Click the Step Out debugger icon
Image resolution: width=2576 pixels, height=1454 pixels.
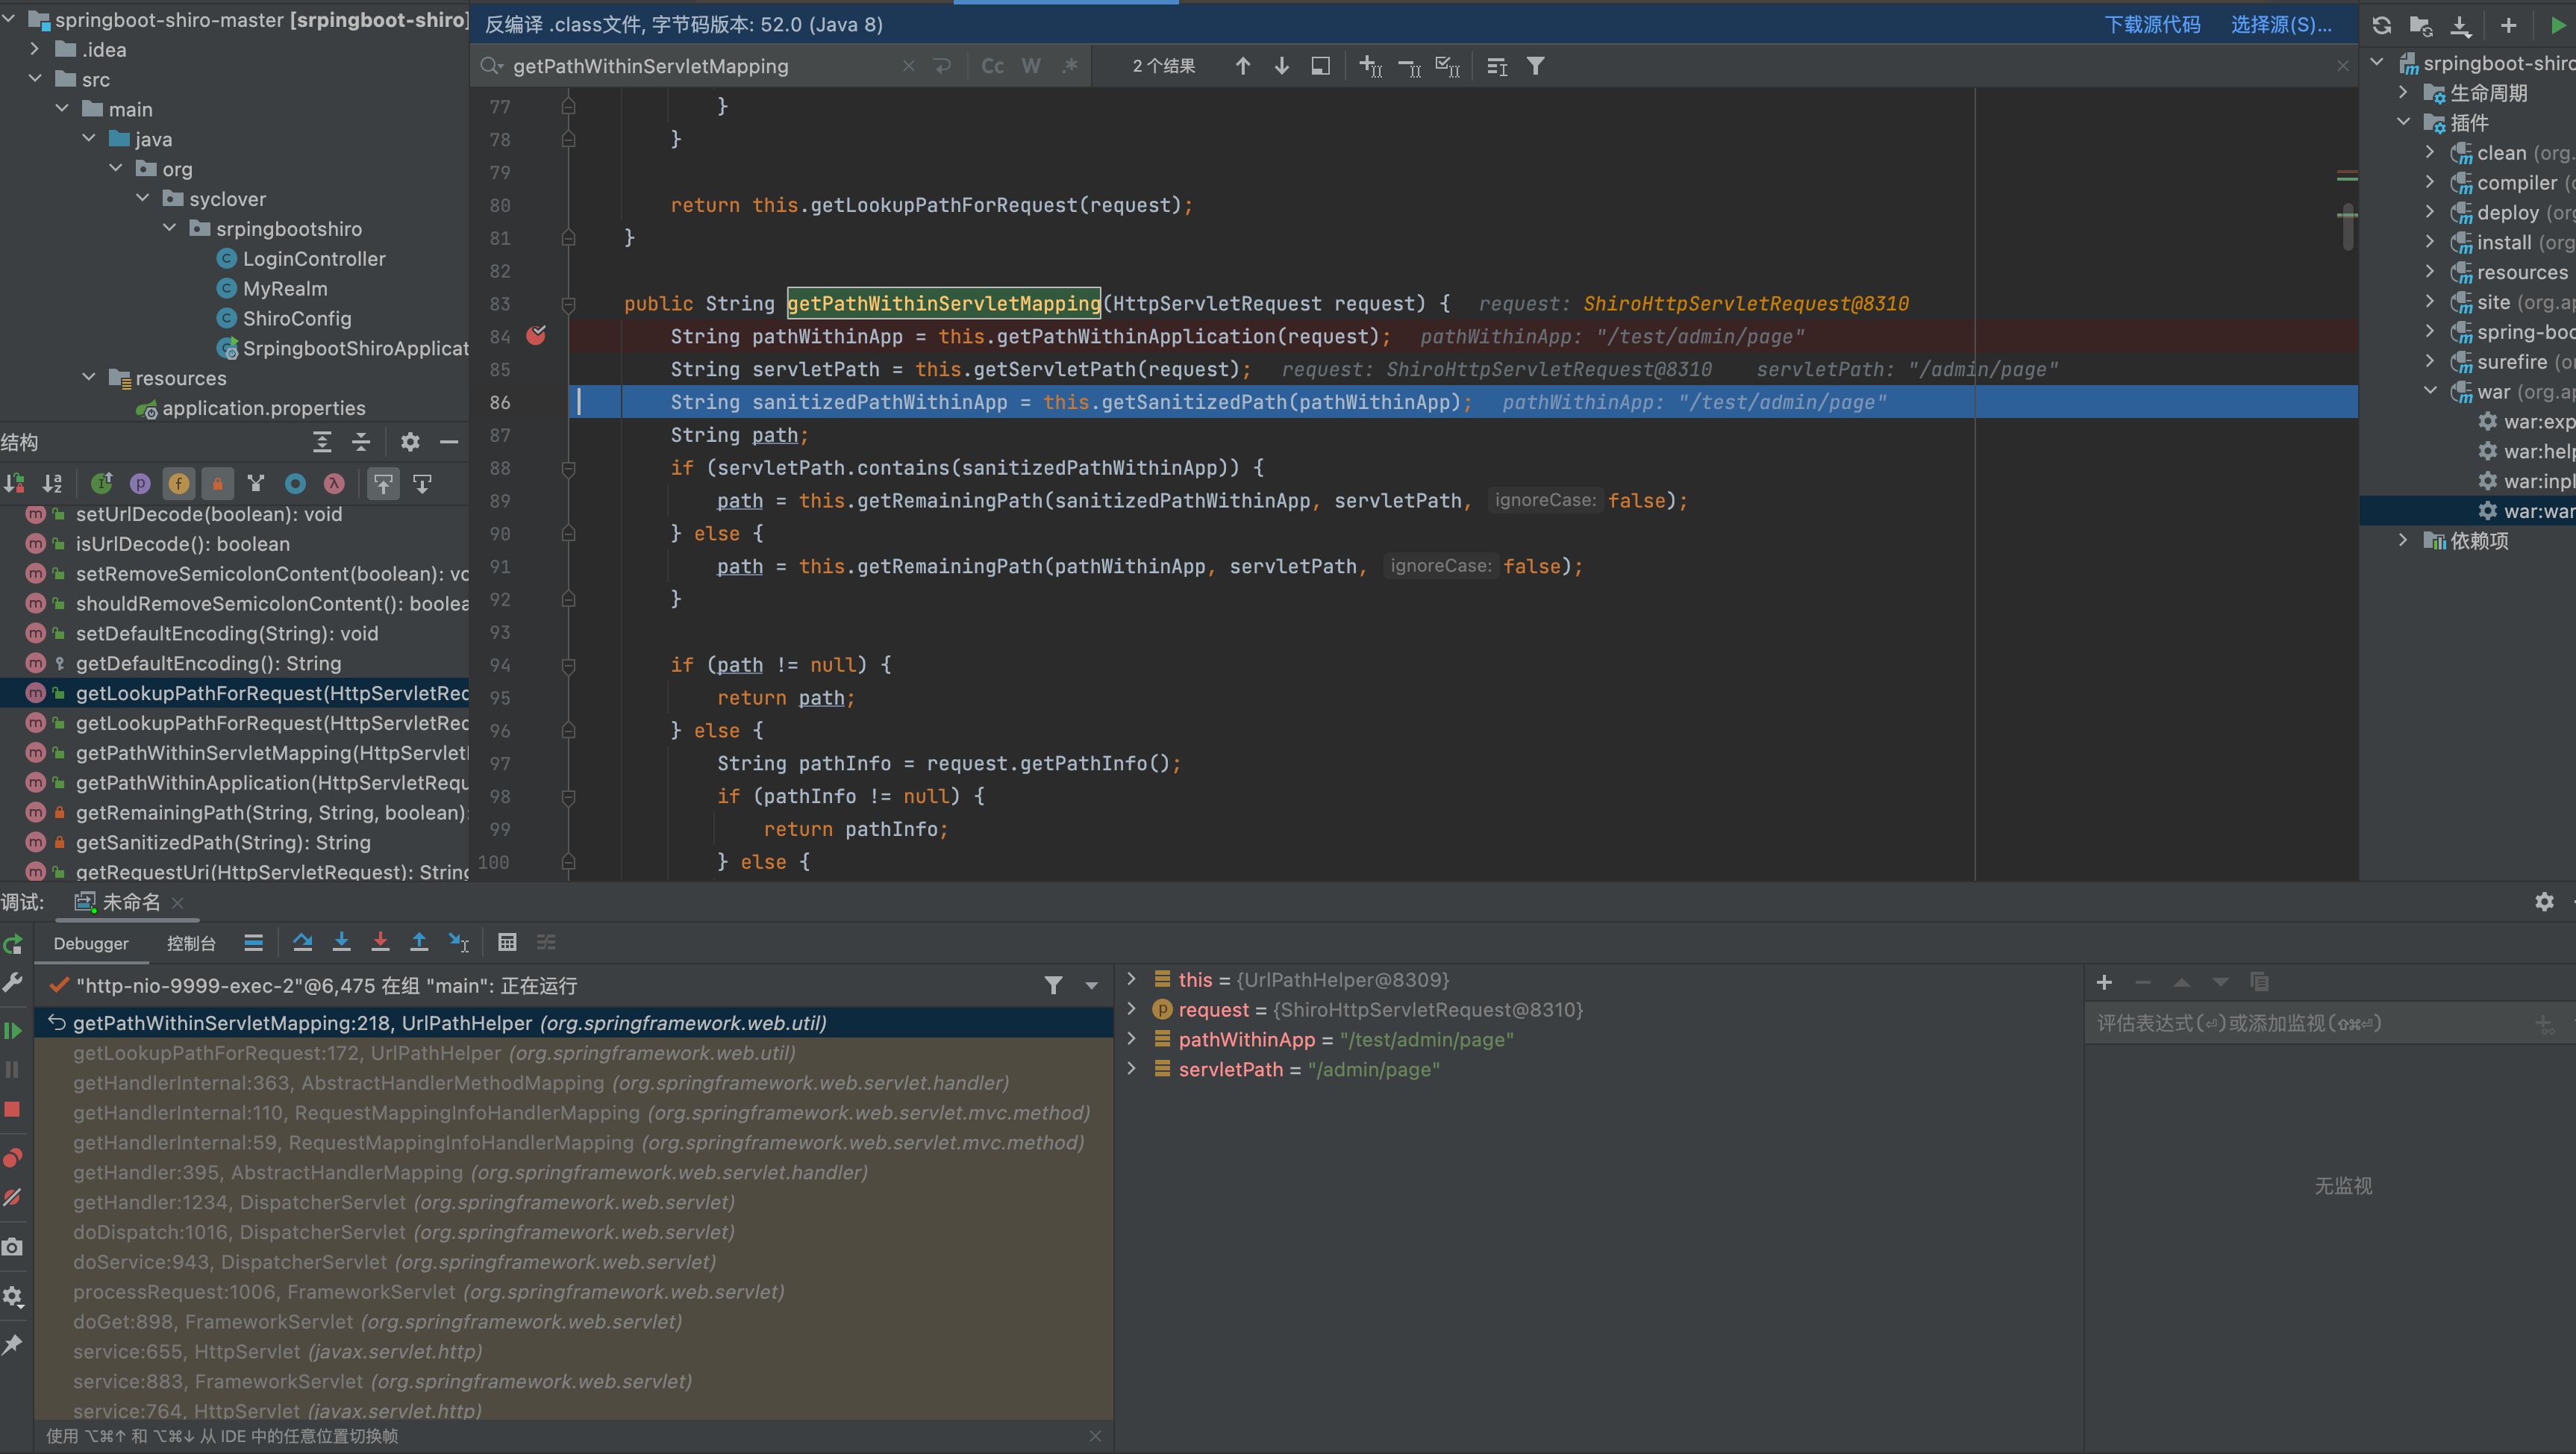click(x=419, y=942)
